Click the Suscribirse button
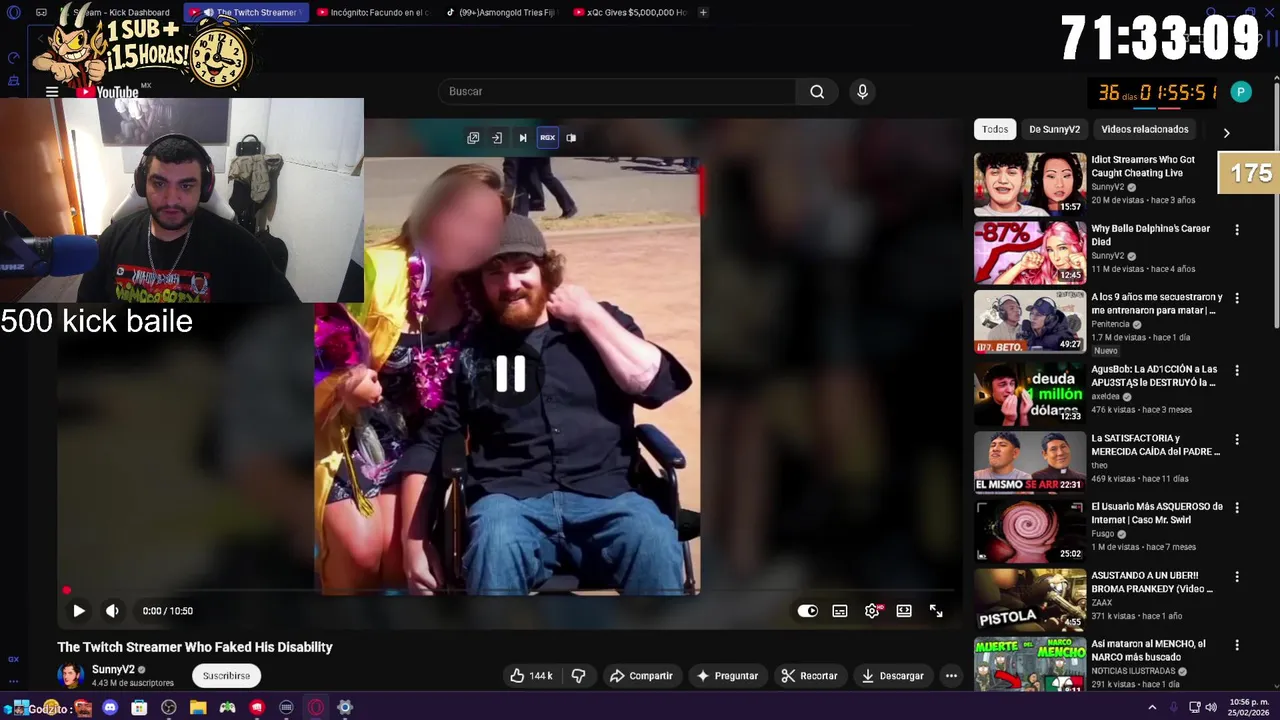Viewport: 1280px width, 720px height. point(226,676)
